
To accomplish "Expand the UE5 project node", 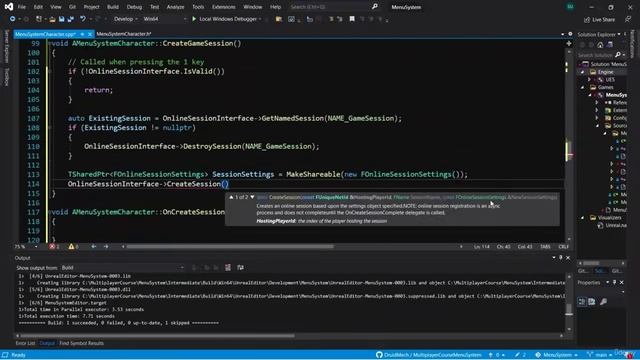I will click(x=589, y=80).
